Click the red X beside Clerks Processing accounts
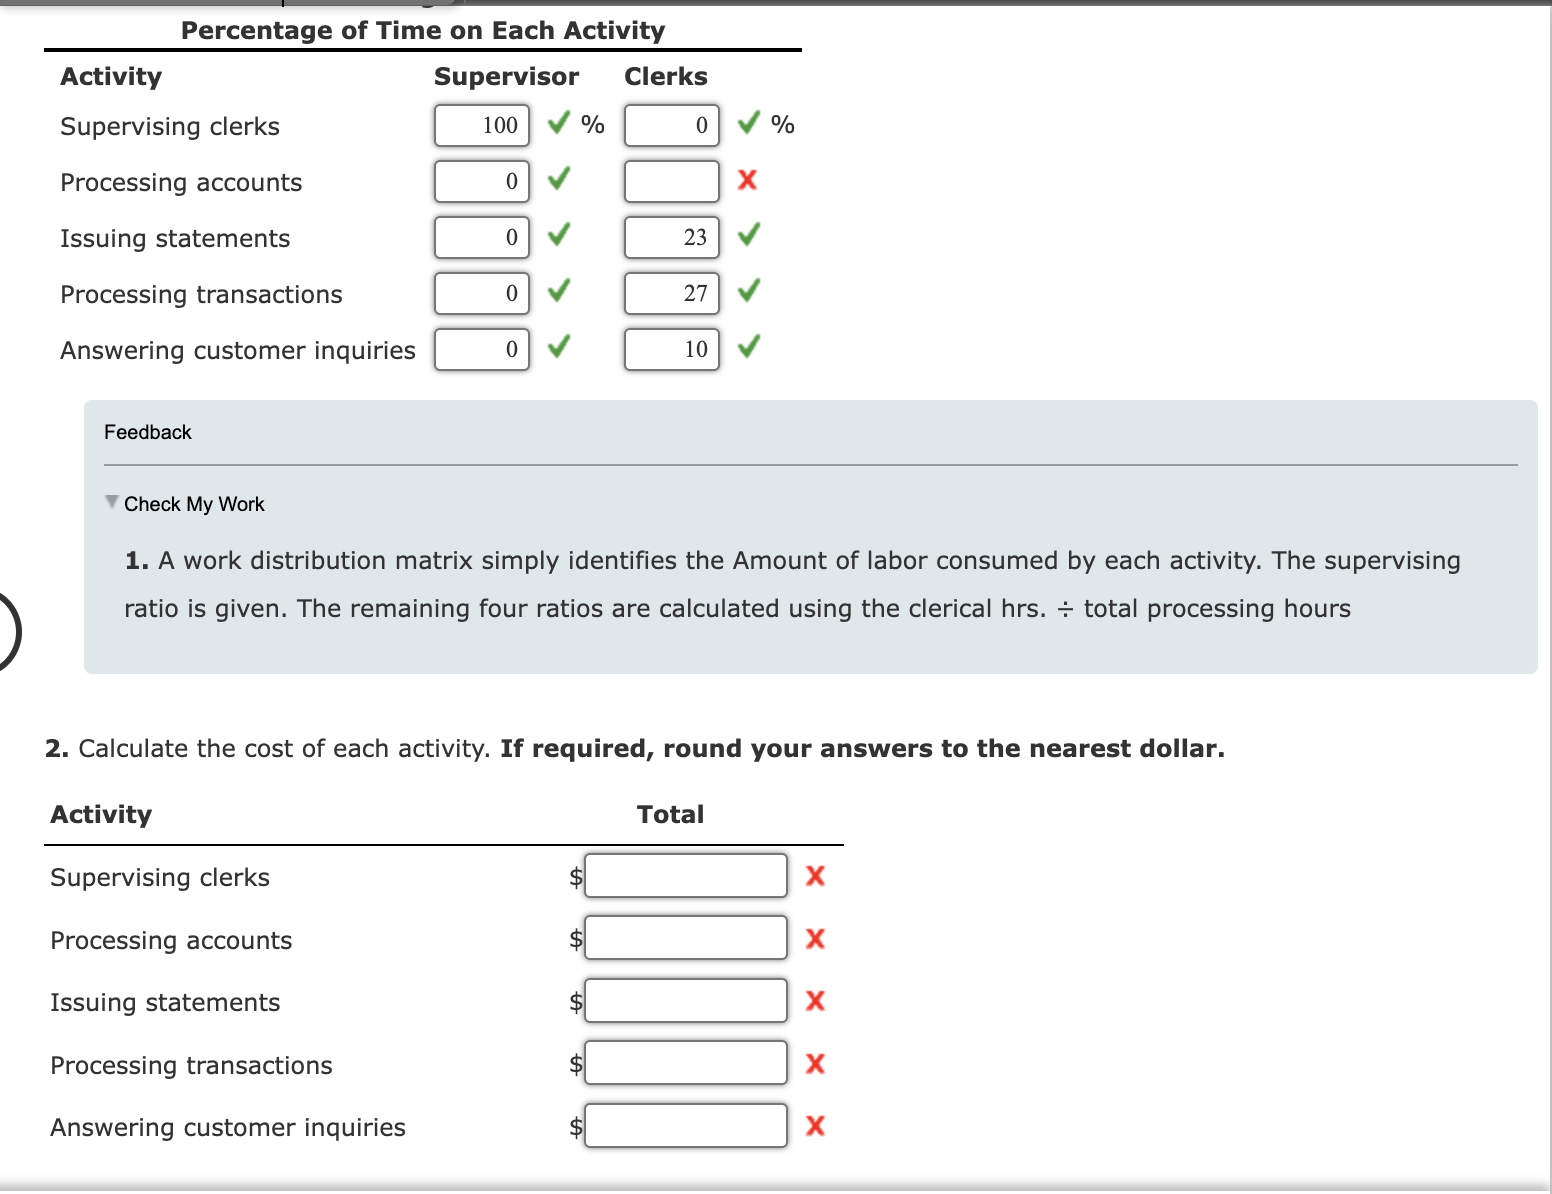Viewport: 1552px width, 1194px height. 747,180
